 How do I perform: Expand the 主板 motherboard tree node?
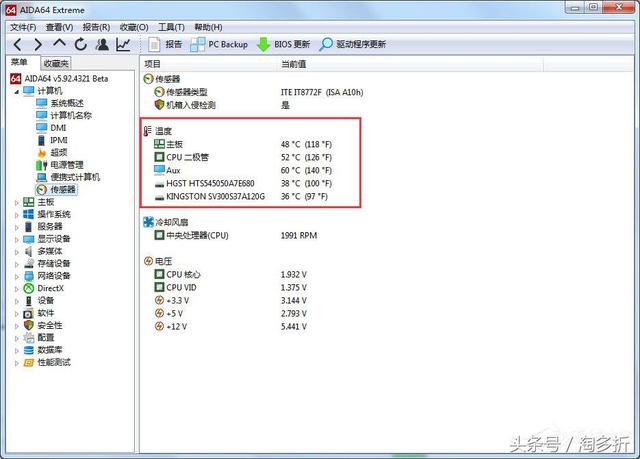(16, 202)
